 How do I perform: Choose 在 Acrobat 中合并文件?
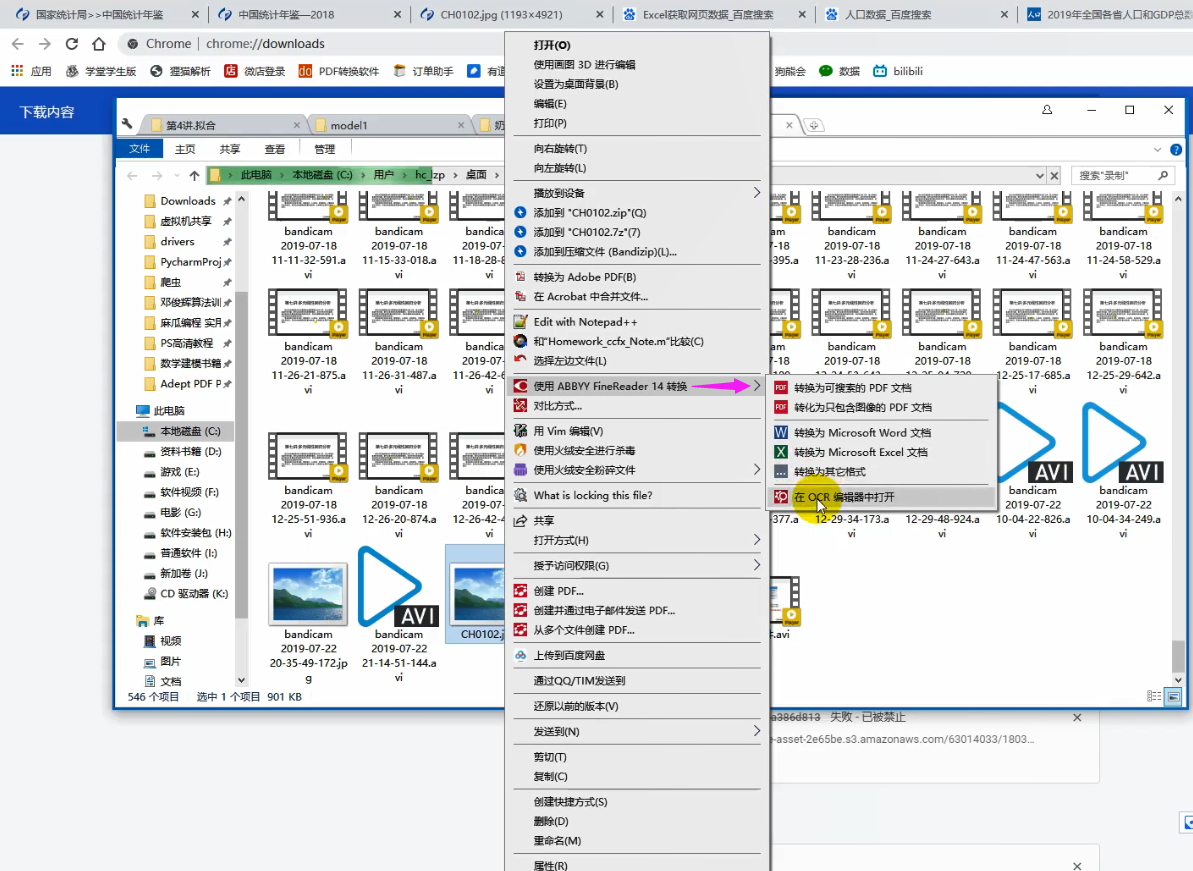click(x=590, y=297)
